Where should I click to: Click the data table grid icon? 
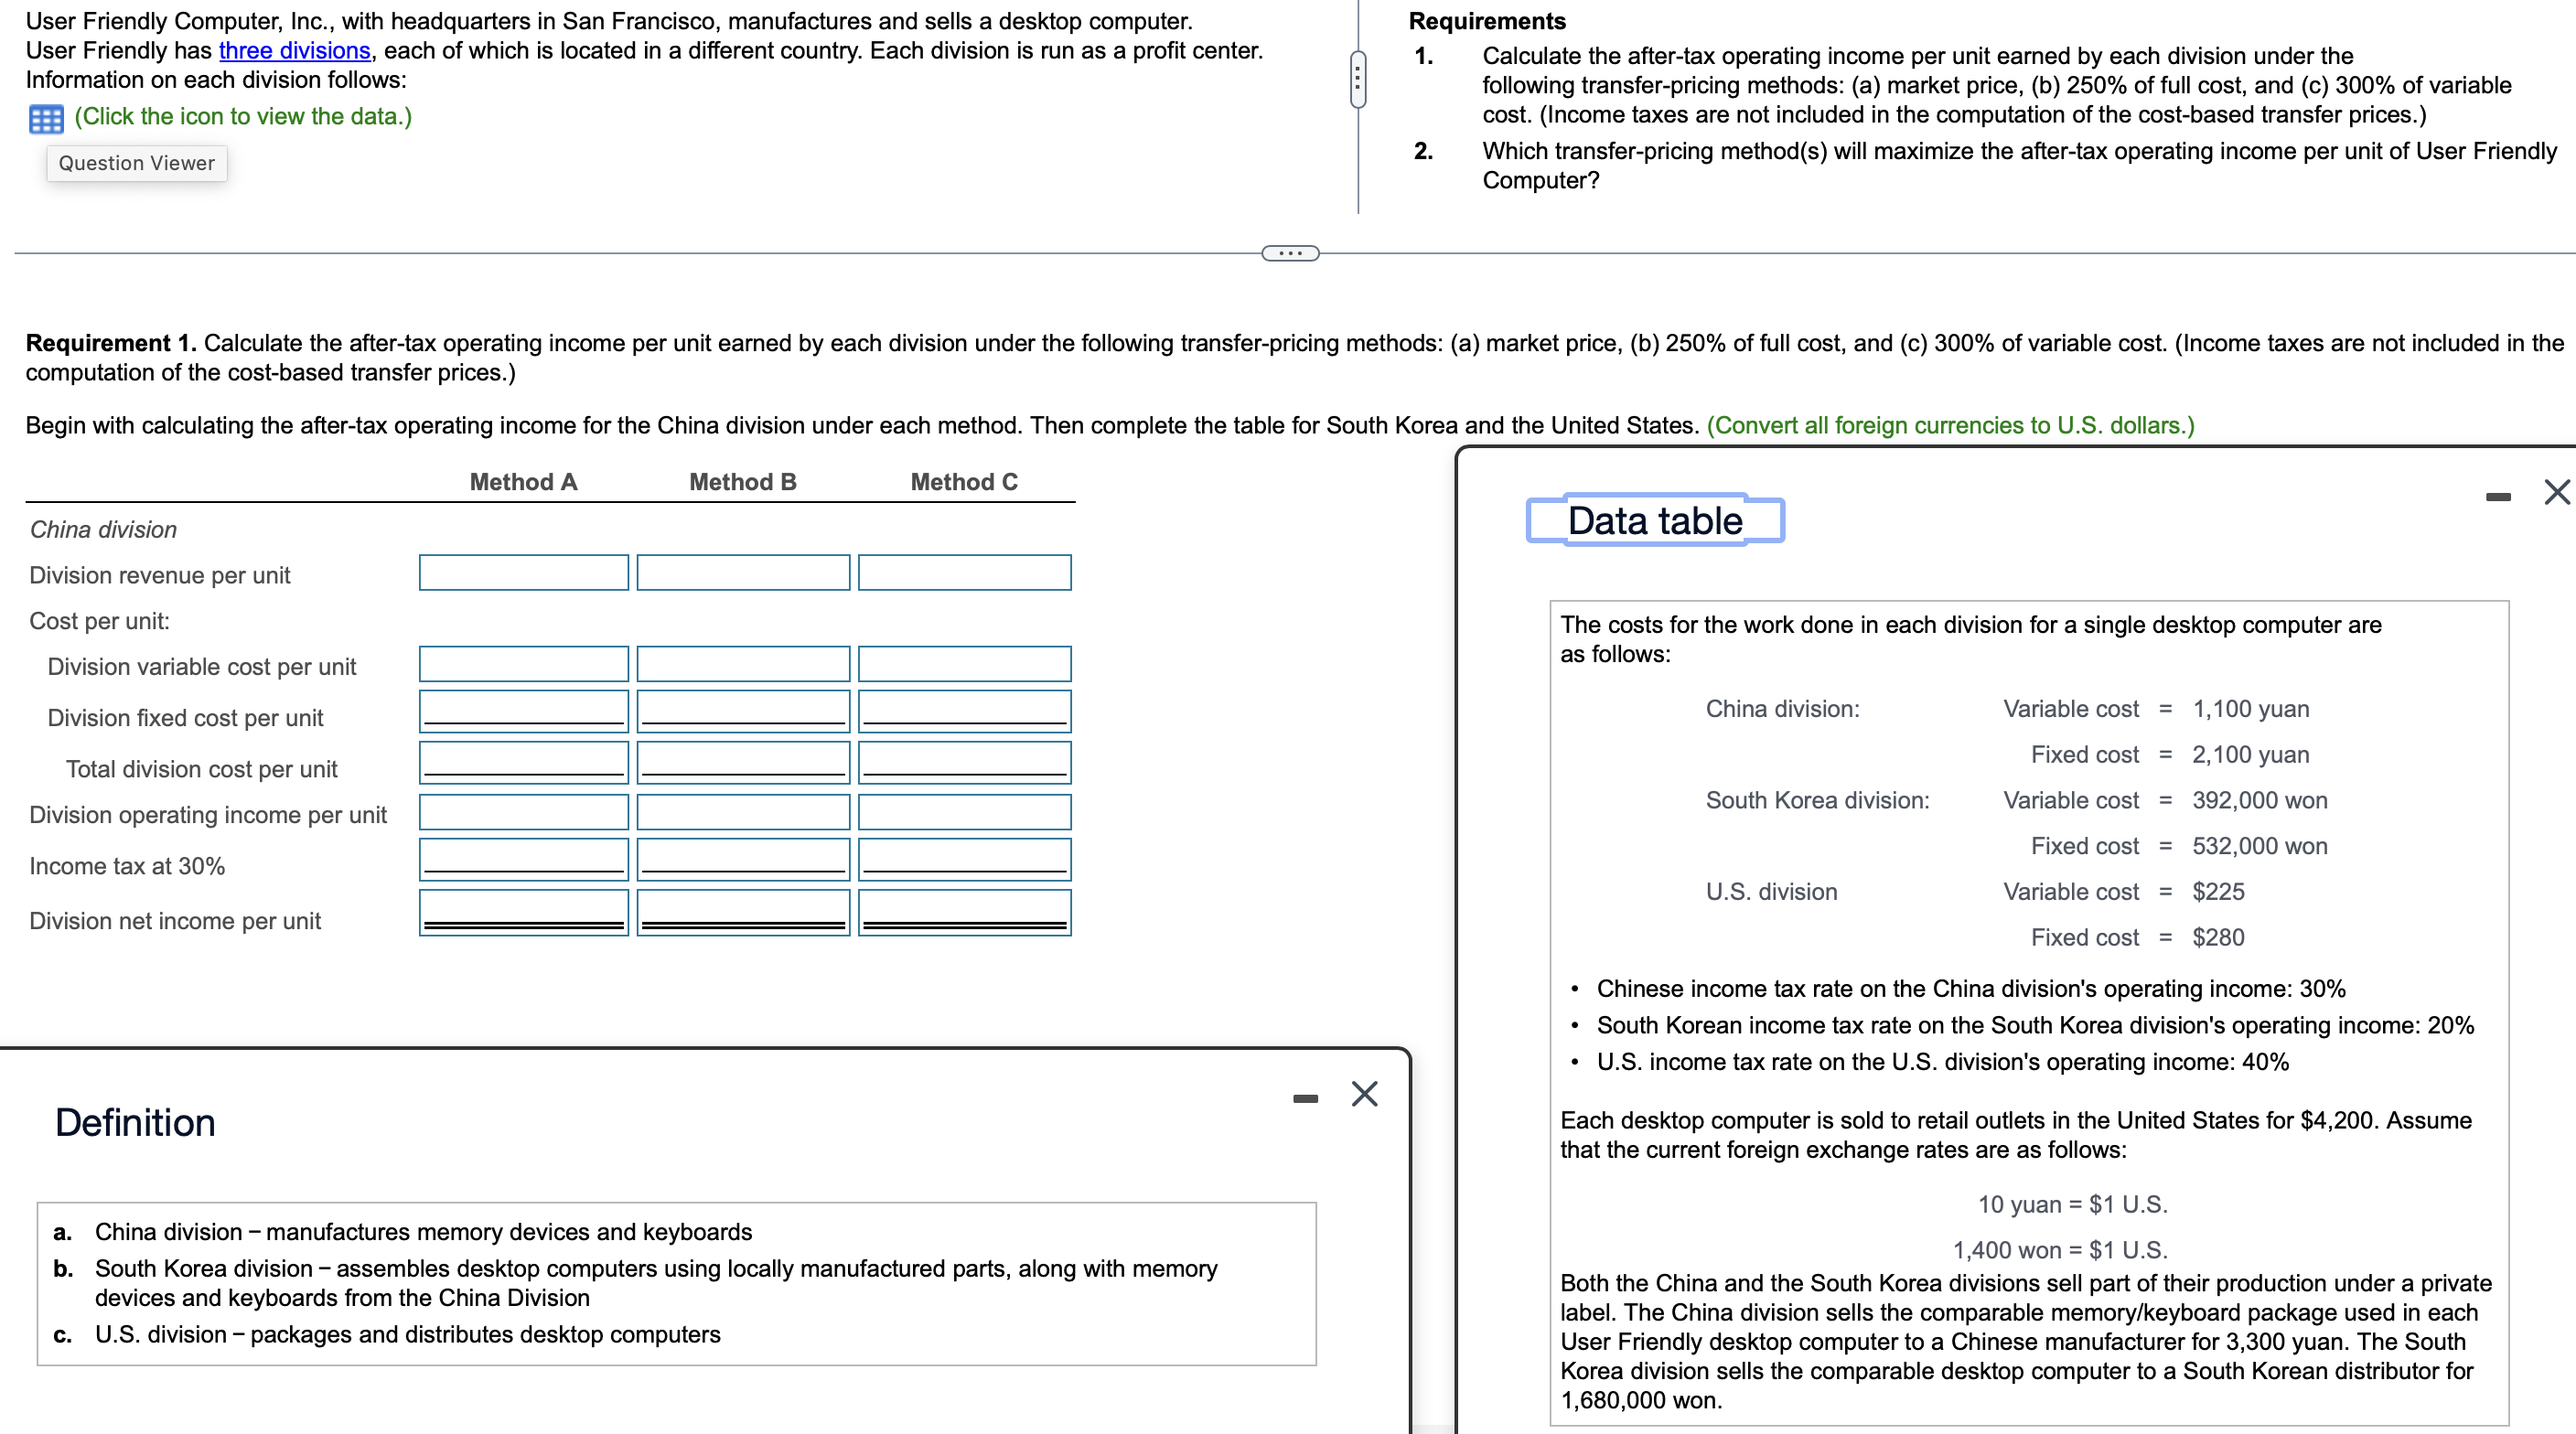46,119
